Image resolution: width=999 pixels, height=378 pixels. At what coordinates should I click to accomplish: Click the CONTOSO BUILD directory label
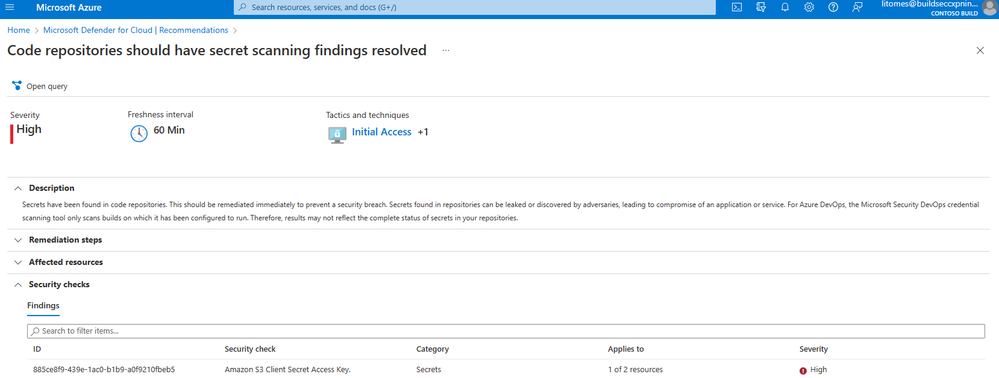955,13
